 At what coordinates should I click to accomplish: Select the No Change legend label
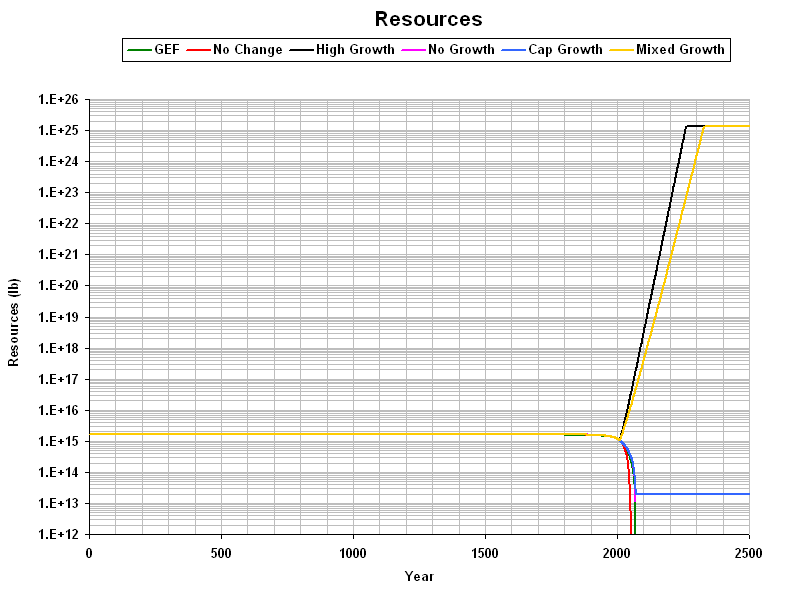(248, 49)
